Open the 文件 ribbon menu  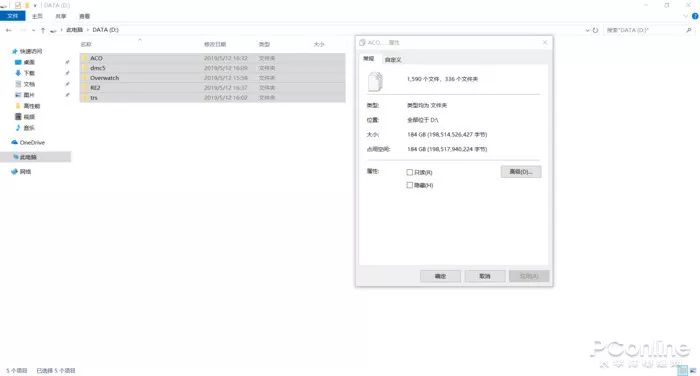pos(12,16)
